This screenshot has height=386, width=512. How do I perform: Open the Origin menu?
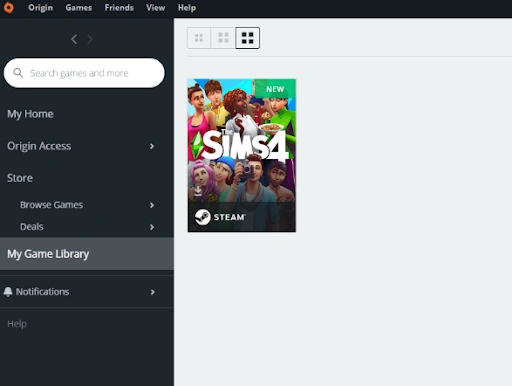click(x=40, y=8)
